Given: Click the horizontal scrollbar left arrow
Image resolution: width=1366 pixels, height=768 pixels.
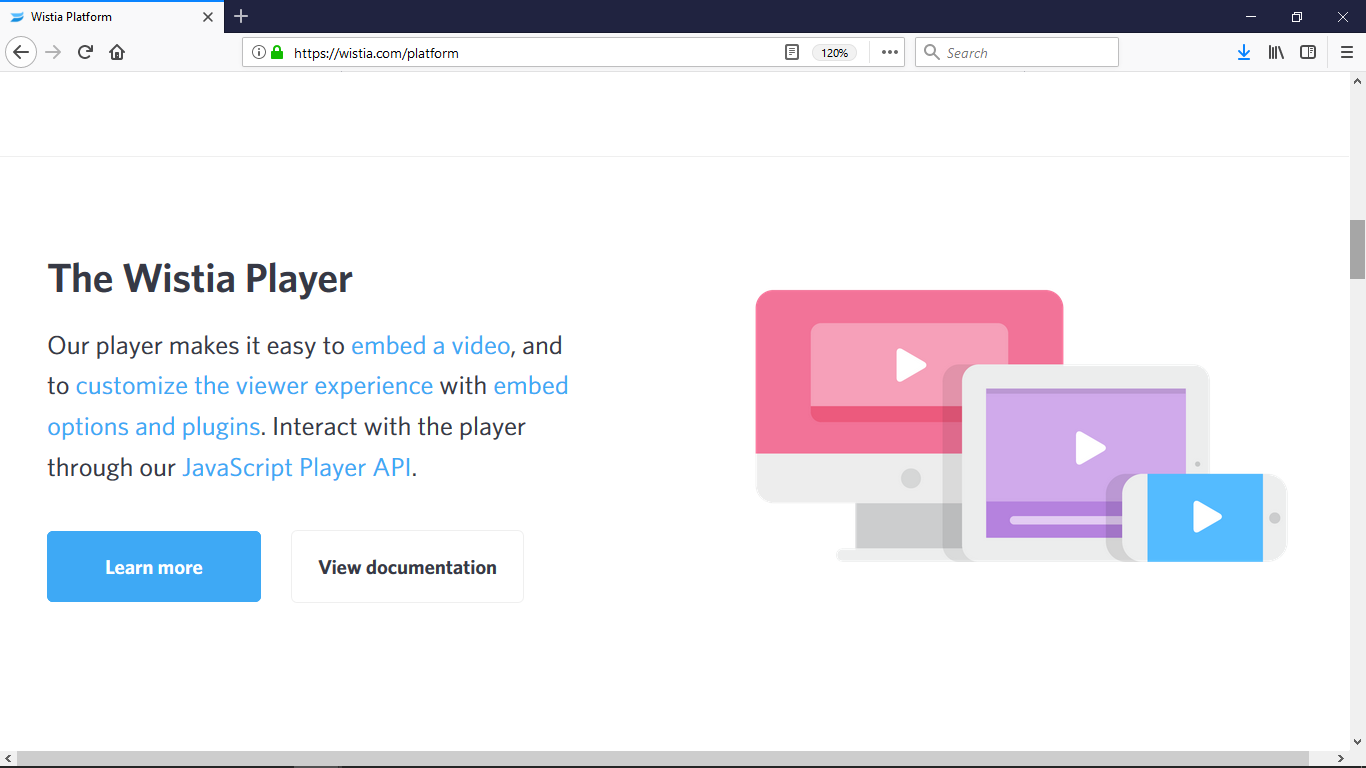Looking at the screenshot, I should tap(8, 759).
